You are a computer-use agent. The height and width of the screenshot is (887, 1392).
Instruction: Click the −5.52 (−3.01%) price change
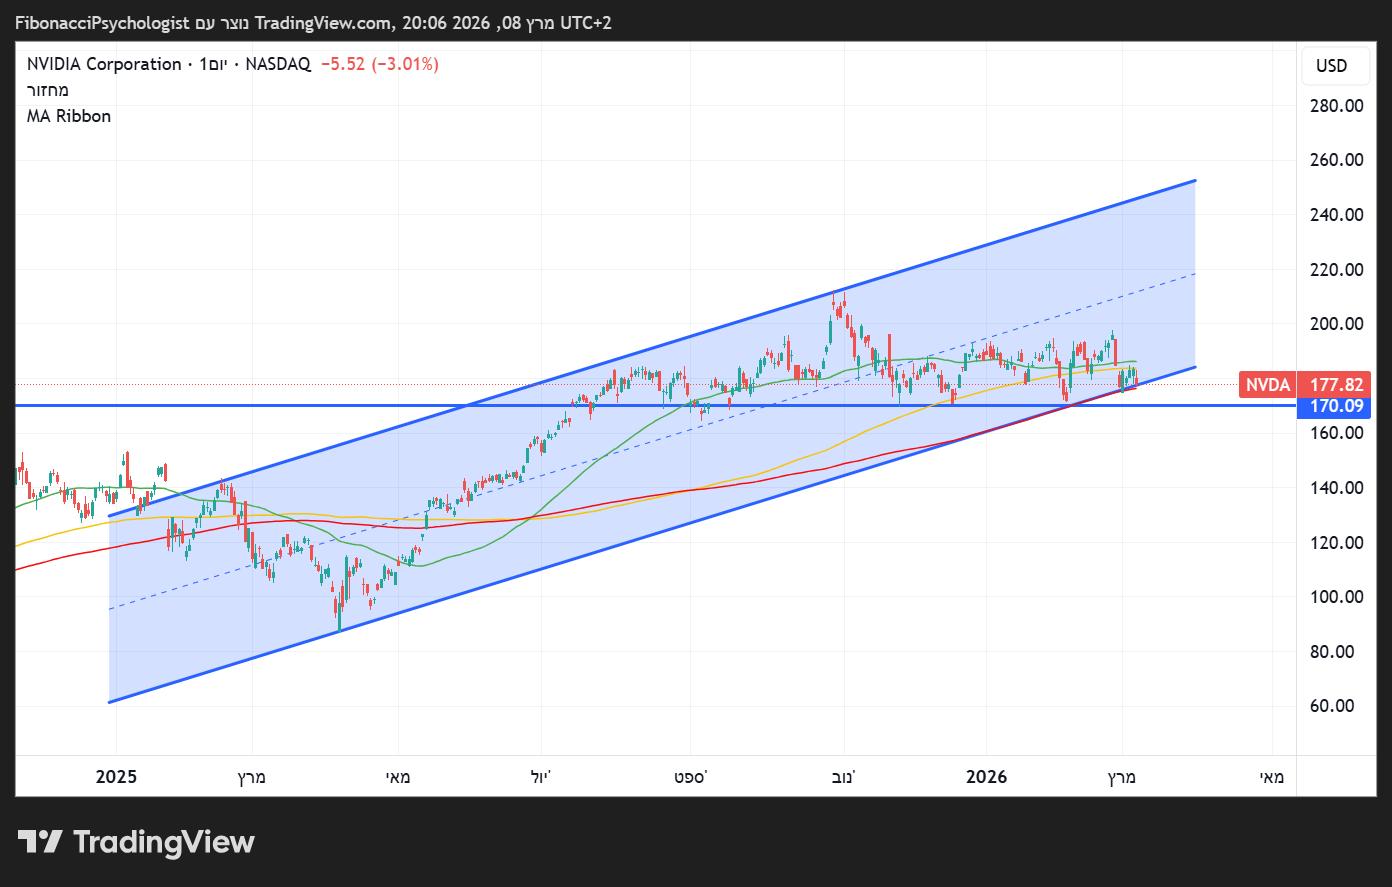point(380,64)
